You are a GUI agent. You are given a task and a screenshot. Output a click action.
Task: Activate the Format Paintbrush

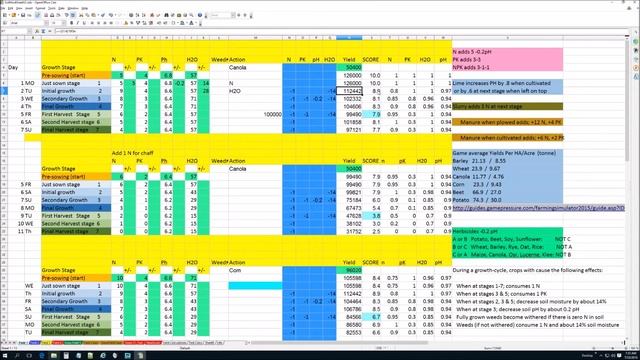[x=103, y=15]
